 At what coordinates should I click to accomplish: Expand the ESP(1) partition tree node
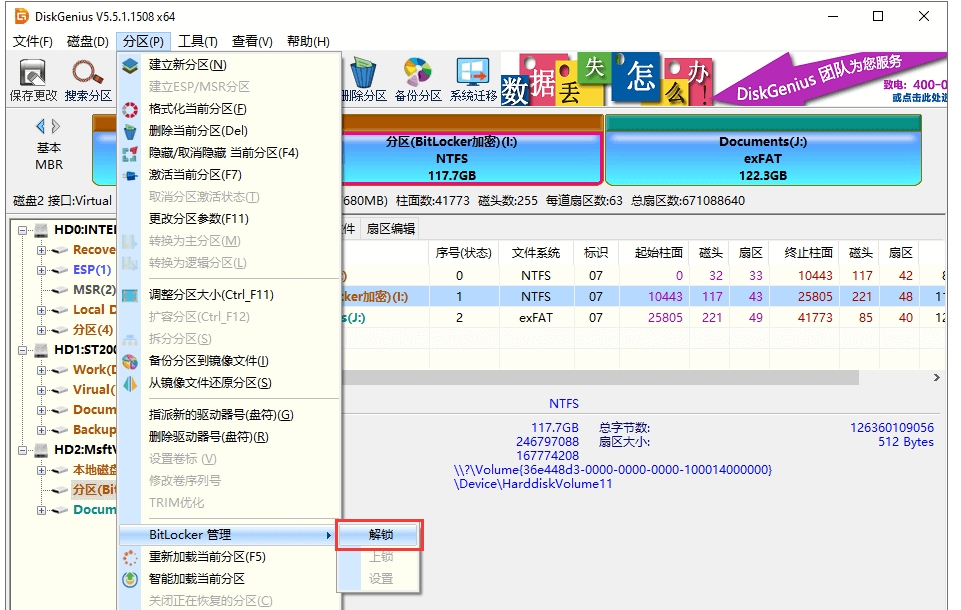(x=42, y=270)
